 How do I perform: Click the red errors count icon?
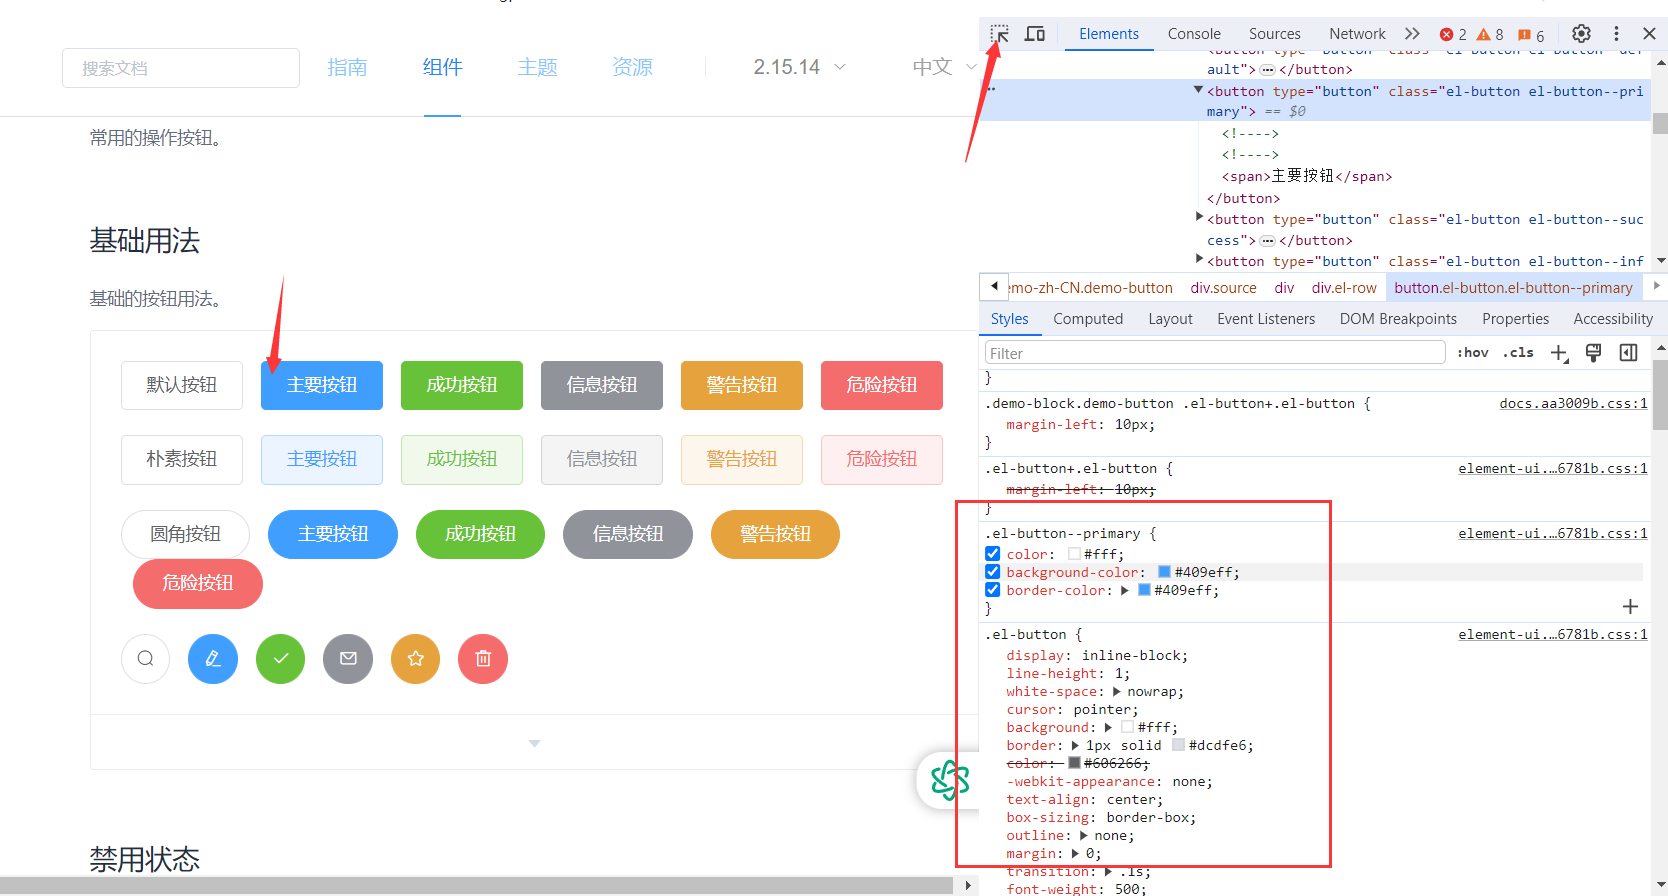click(x=1446, y=34)
